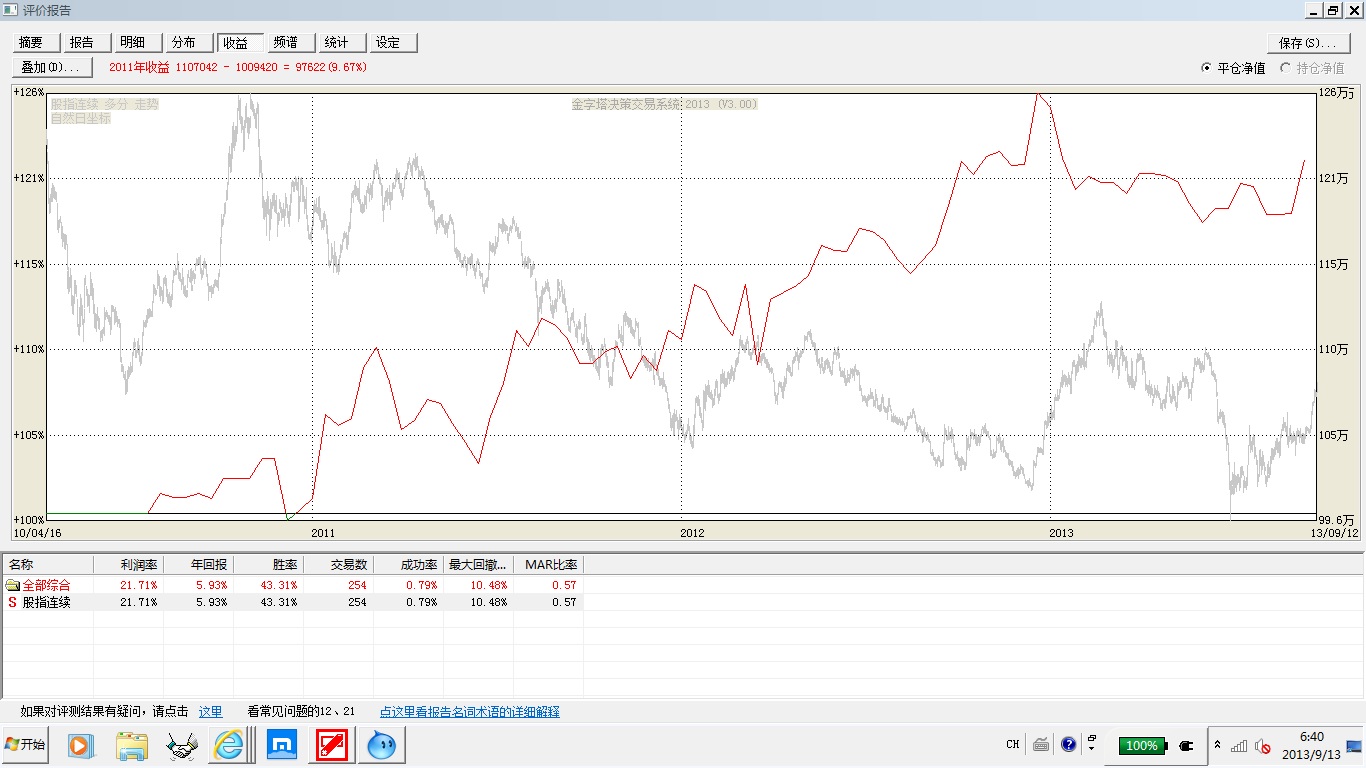Open the red pencil app in taskbar
Viewport: 1366px width, 768px height.
331,745
